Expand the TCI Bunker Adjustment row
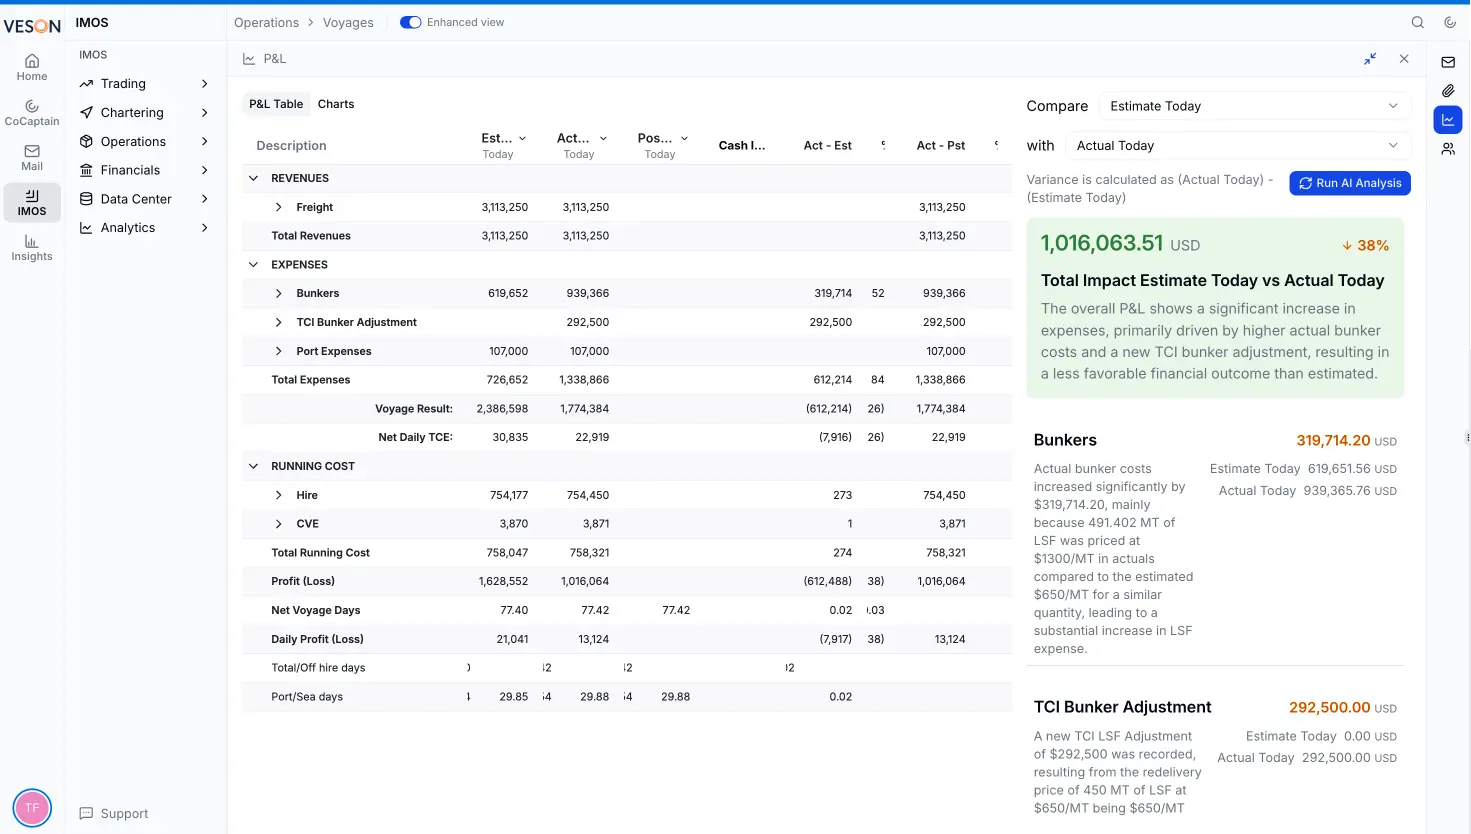This screenshot has width=1471, height=834. [x=278, y=322]
